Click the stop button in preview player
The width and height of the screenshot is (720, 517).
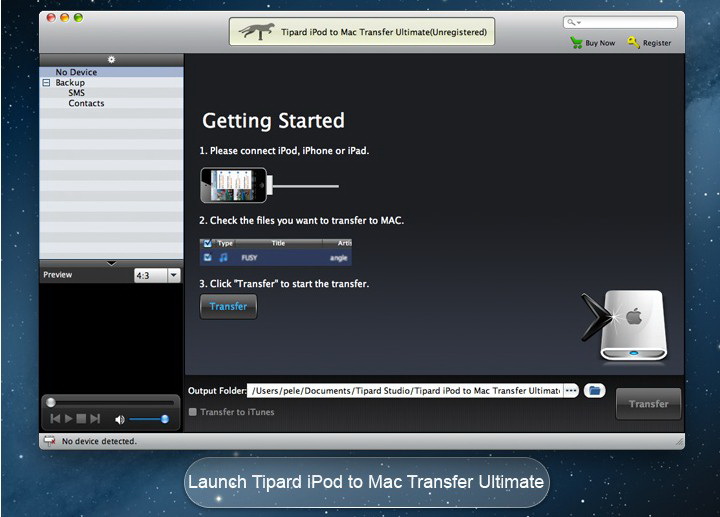tap(81, 419)
